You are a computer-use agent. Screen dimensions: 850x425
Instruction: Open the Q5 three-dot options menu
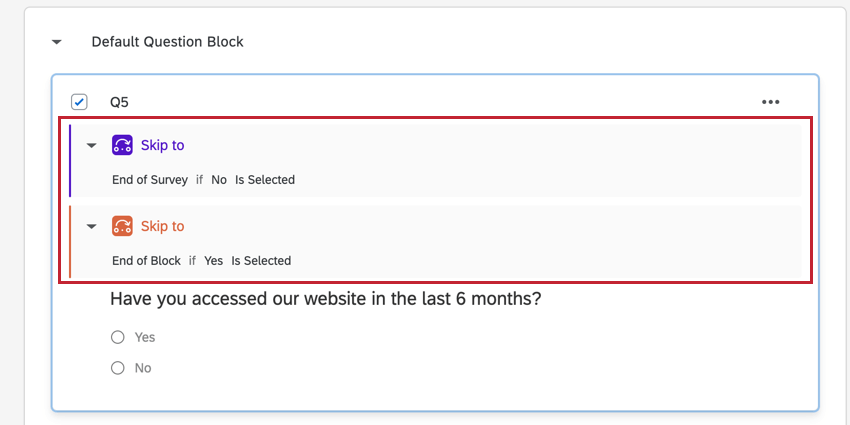click(770, 102)
